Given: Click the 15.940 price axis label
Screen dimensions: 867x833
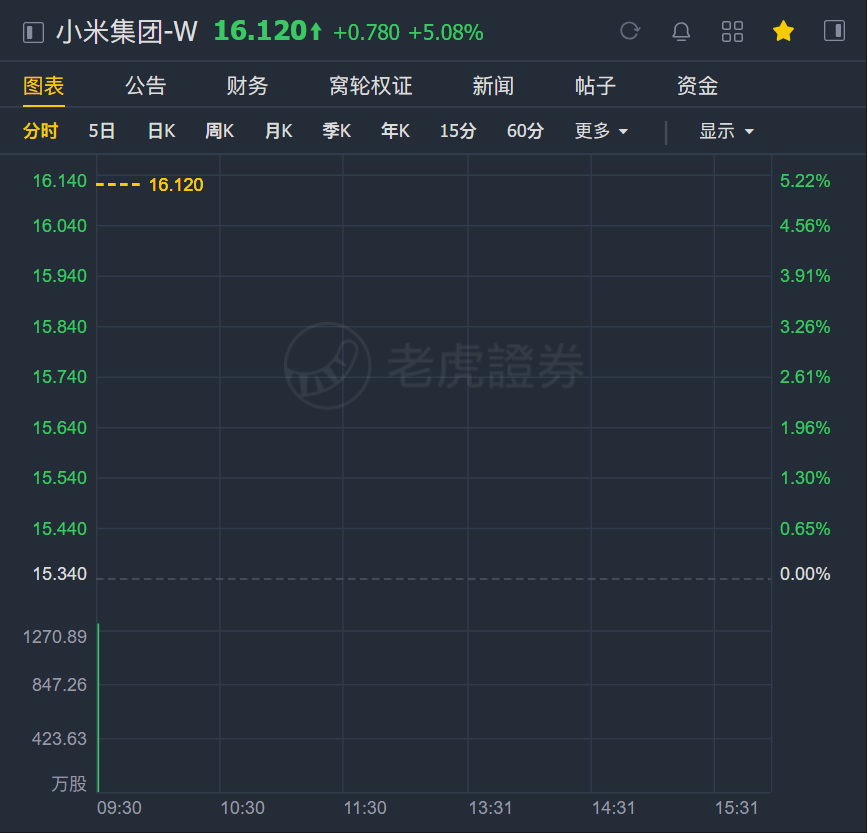Looking at the screenshot, I should click(x=60, y=275).
